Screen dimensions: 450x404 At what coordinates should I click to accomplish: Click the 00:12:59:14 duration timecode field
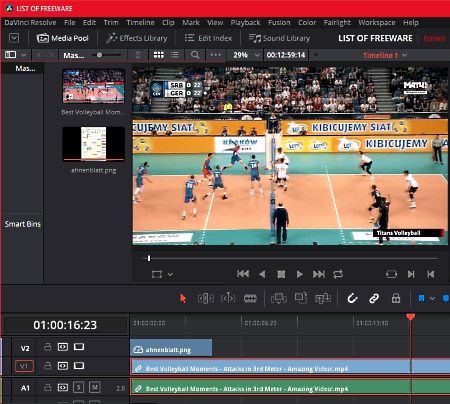coord(286,55)
